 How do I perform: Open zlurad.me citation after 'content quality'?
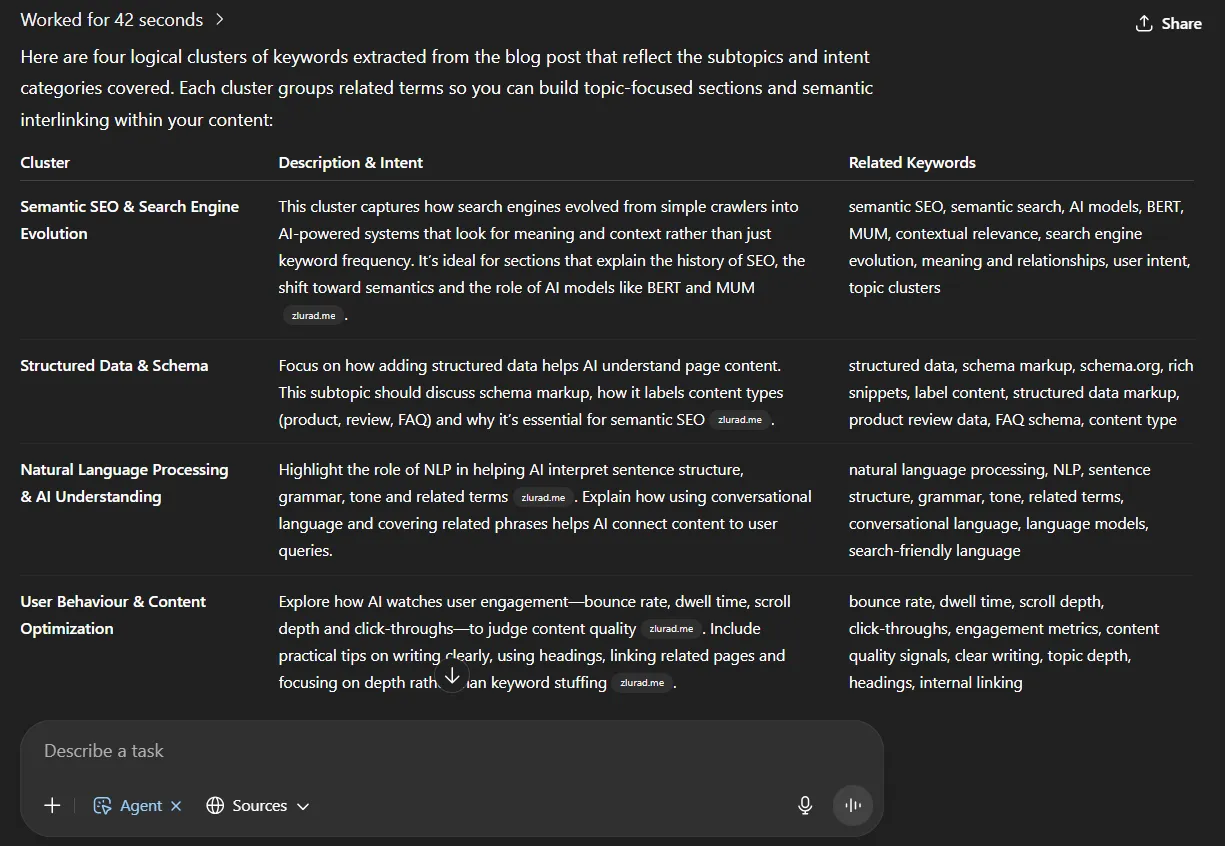click(671, 628)
